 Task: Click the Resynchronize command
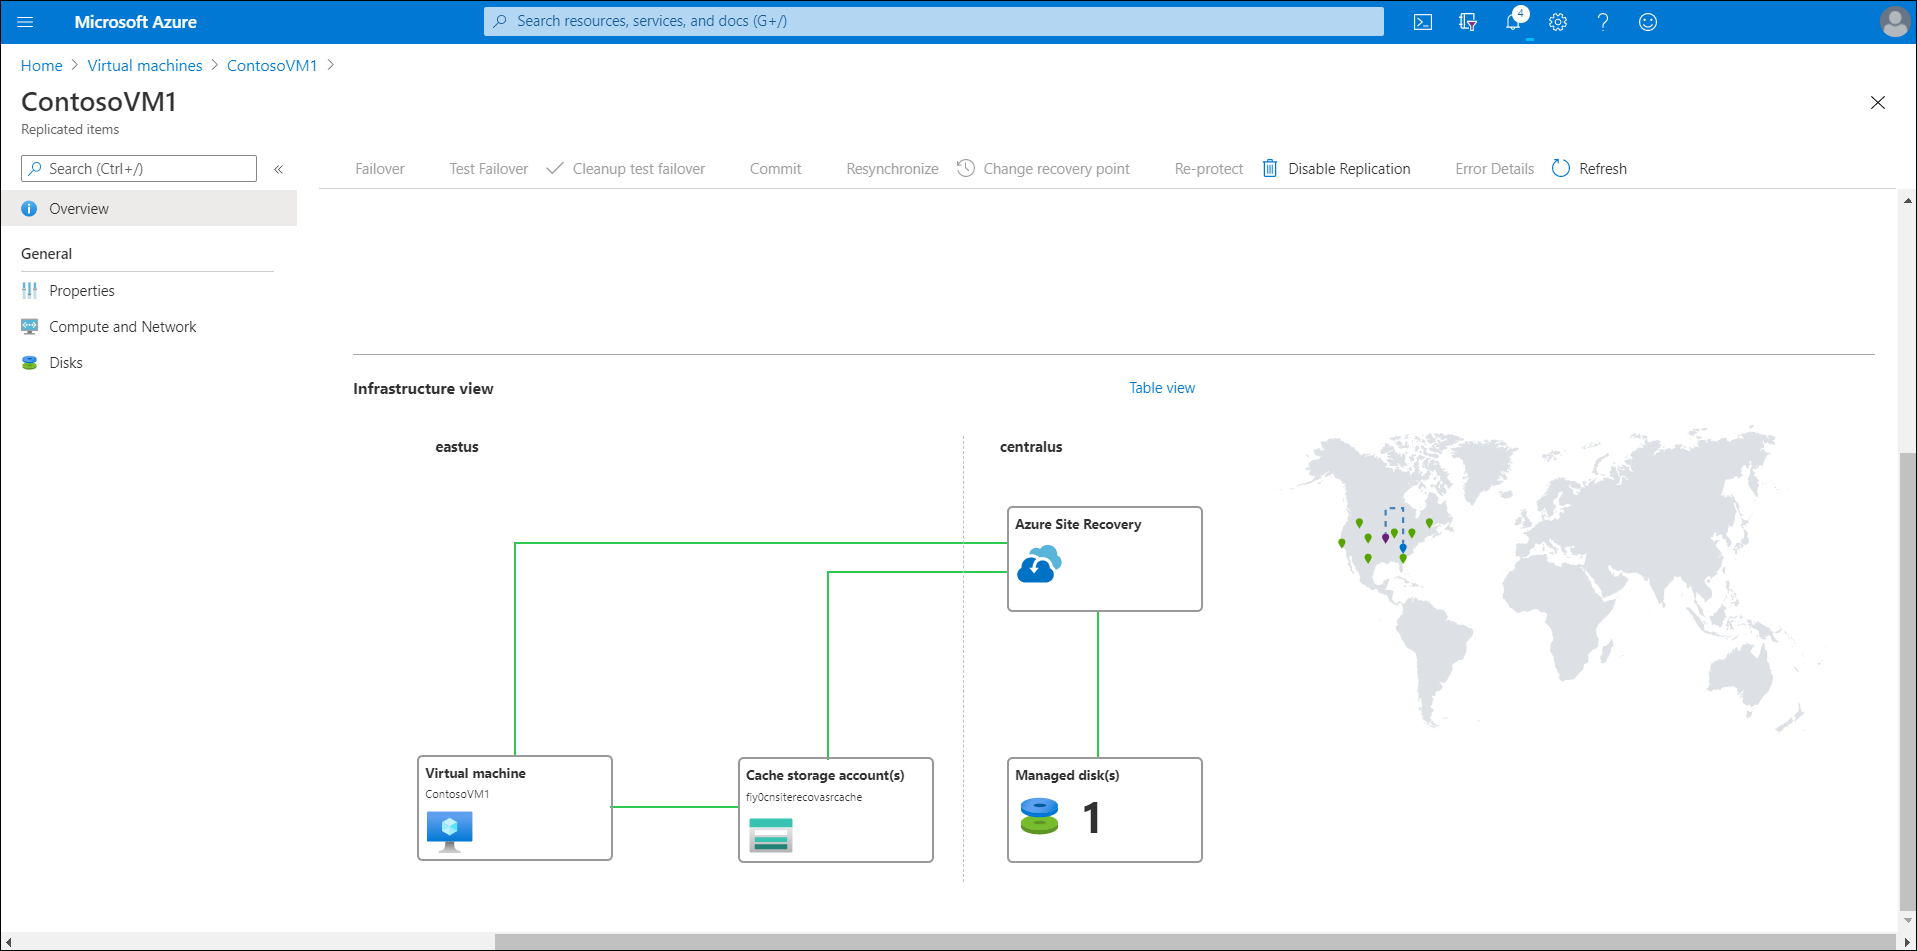pyautogui.click(x=892, y=169)
